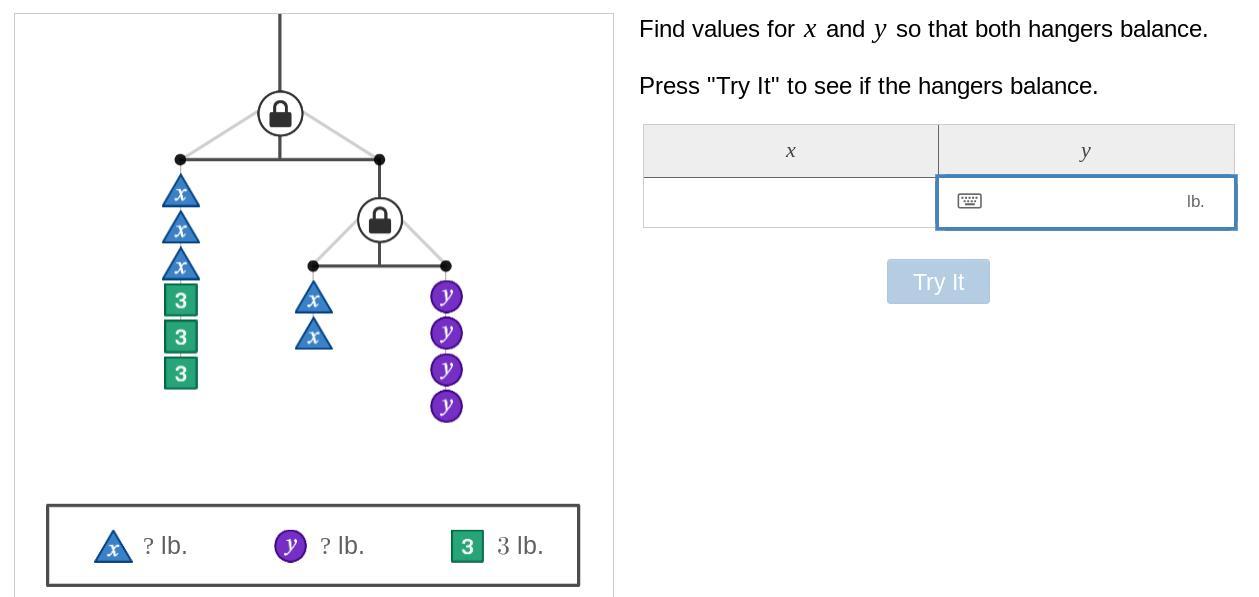Image resolution: width=1259 pixels, height=597 pixels.
Task: Click the second purple y circle from the top
Action: tap(446, 332)
